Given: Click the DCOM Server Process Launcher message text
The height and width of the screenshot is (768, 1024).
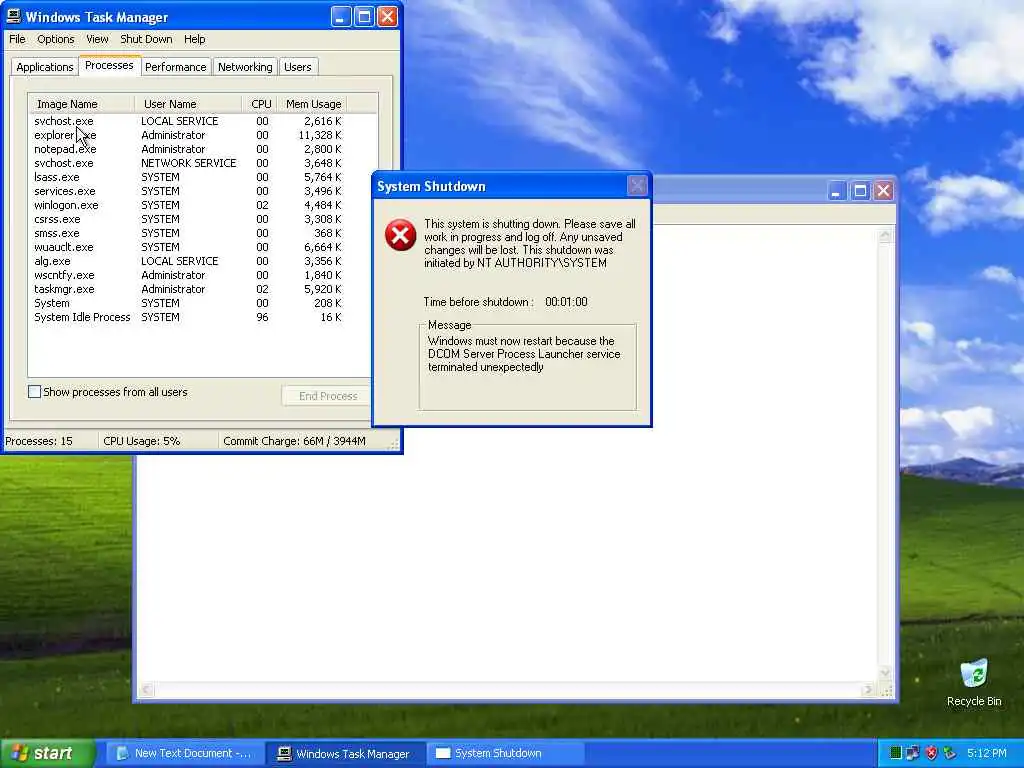Looking at the screenshot, I should (x=524, y=354).
